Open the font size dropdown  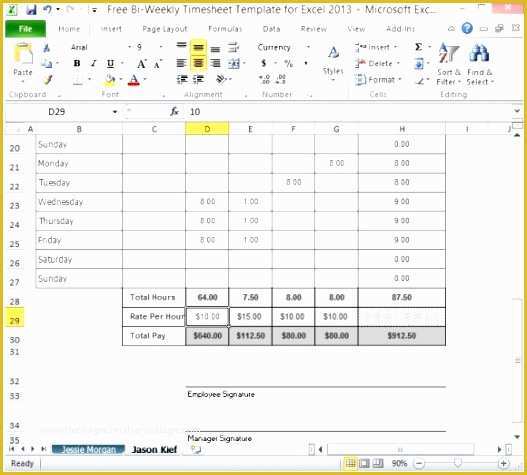pyautogui.click(x=161, y=47)
